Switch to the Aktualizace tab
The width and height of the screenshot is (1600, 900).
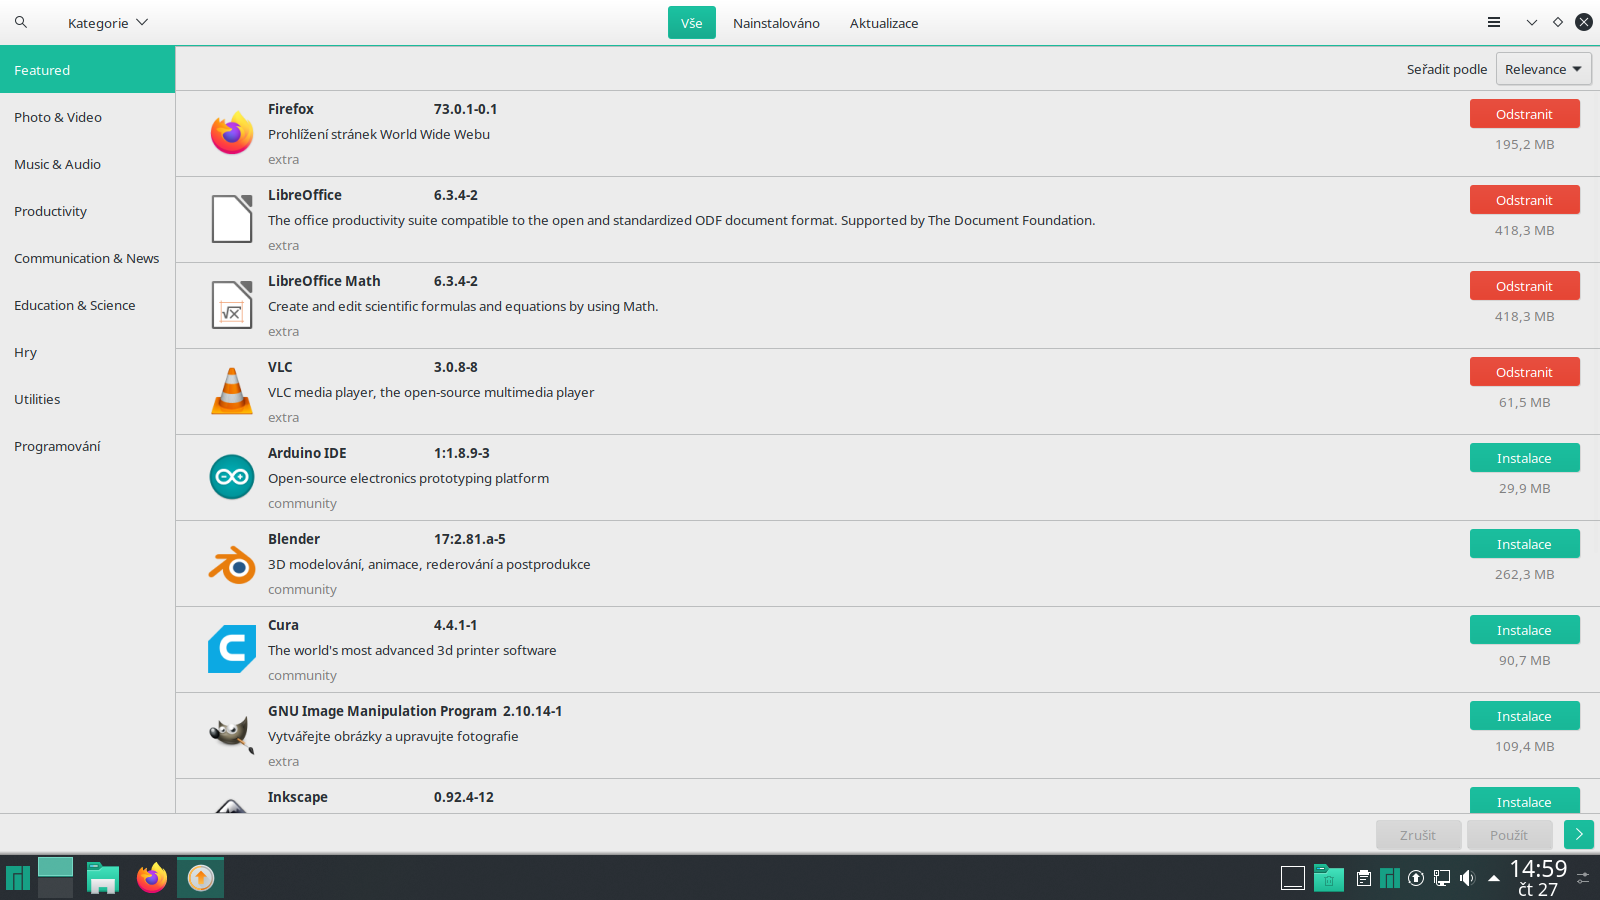[x=883, y=22]
